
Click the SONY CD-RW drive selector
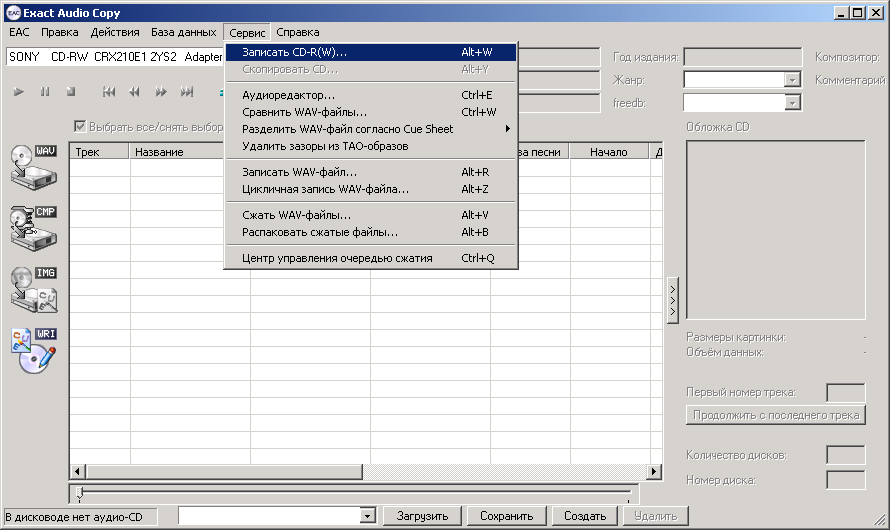[x=115, y=57]
